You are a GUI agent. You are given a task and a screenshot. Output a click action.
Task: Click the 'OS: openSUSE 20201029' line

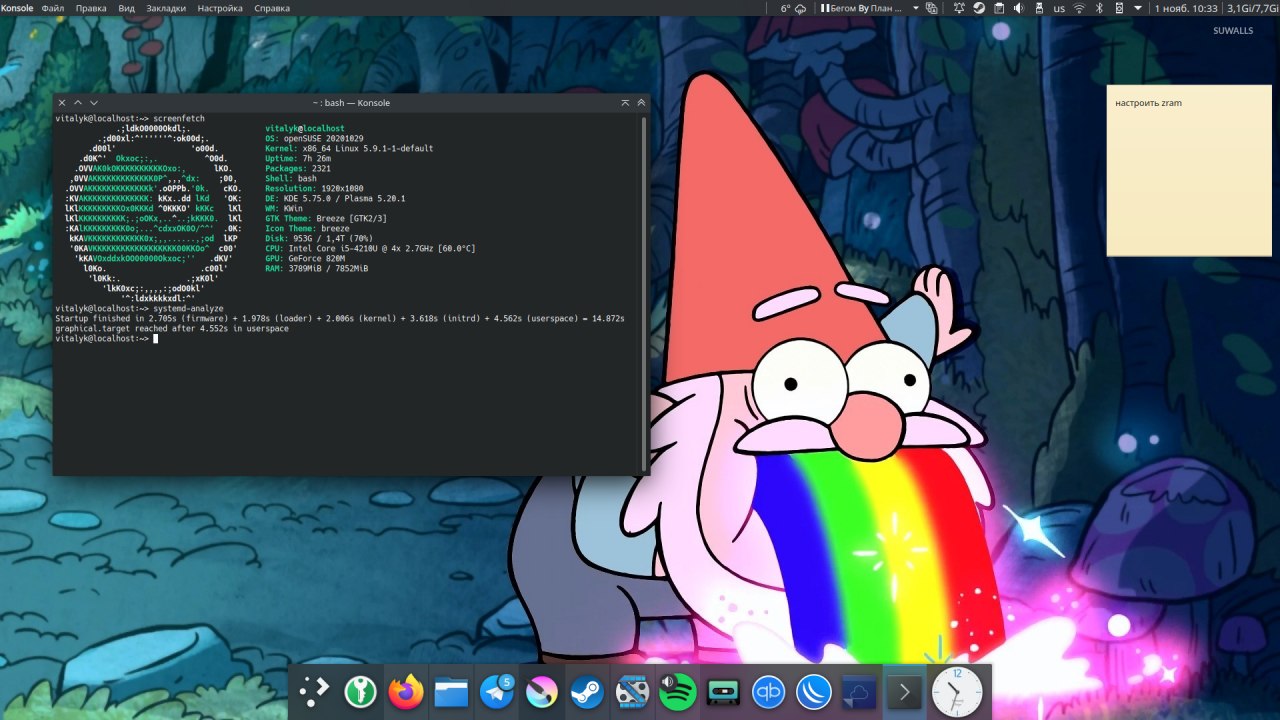314,138
